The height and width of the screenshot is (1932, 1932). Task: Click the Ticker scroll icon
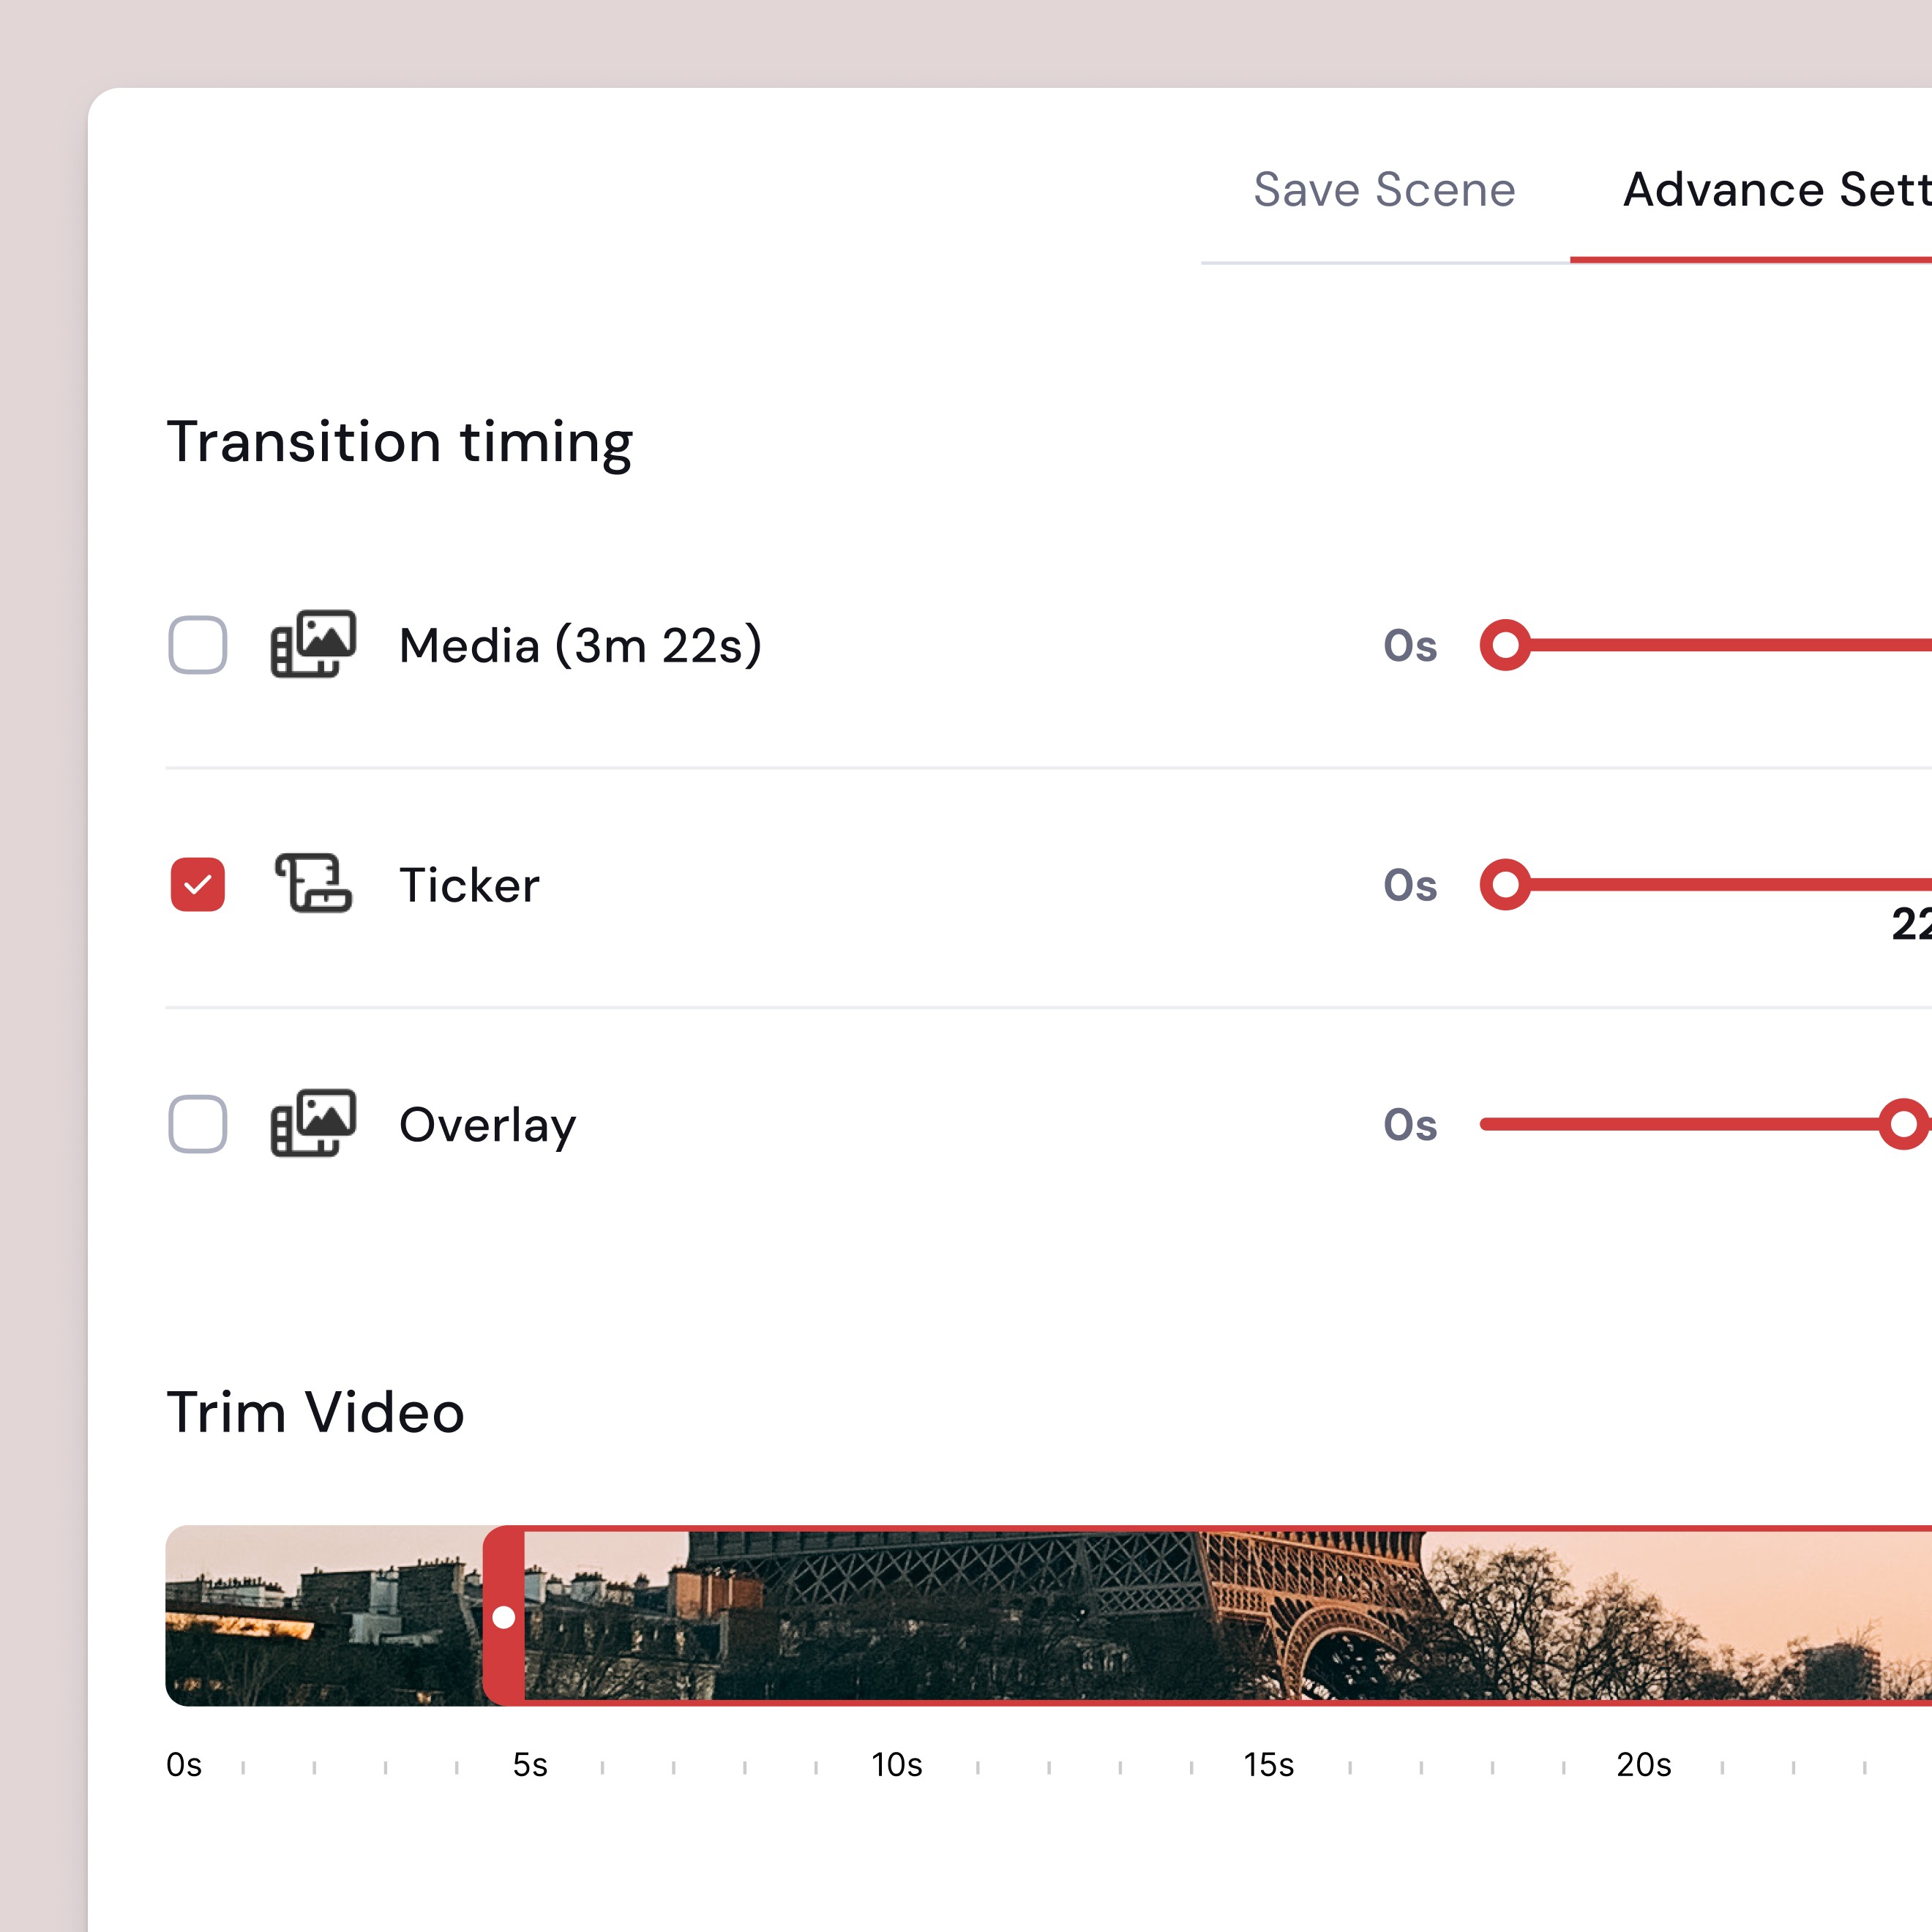(x=313, y=884)
